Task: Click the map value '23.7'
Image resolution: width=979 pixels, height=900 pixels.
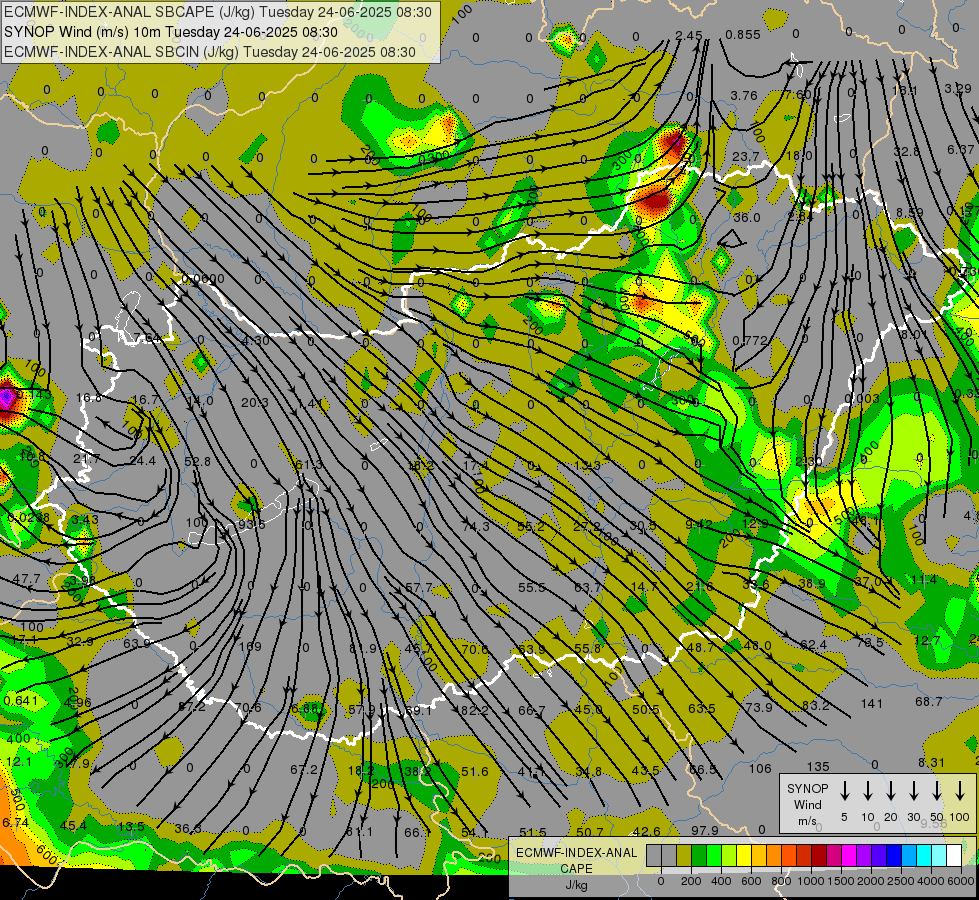Action: click(745, 156)
